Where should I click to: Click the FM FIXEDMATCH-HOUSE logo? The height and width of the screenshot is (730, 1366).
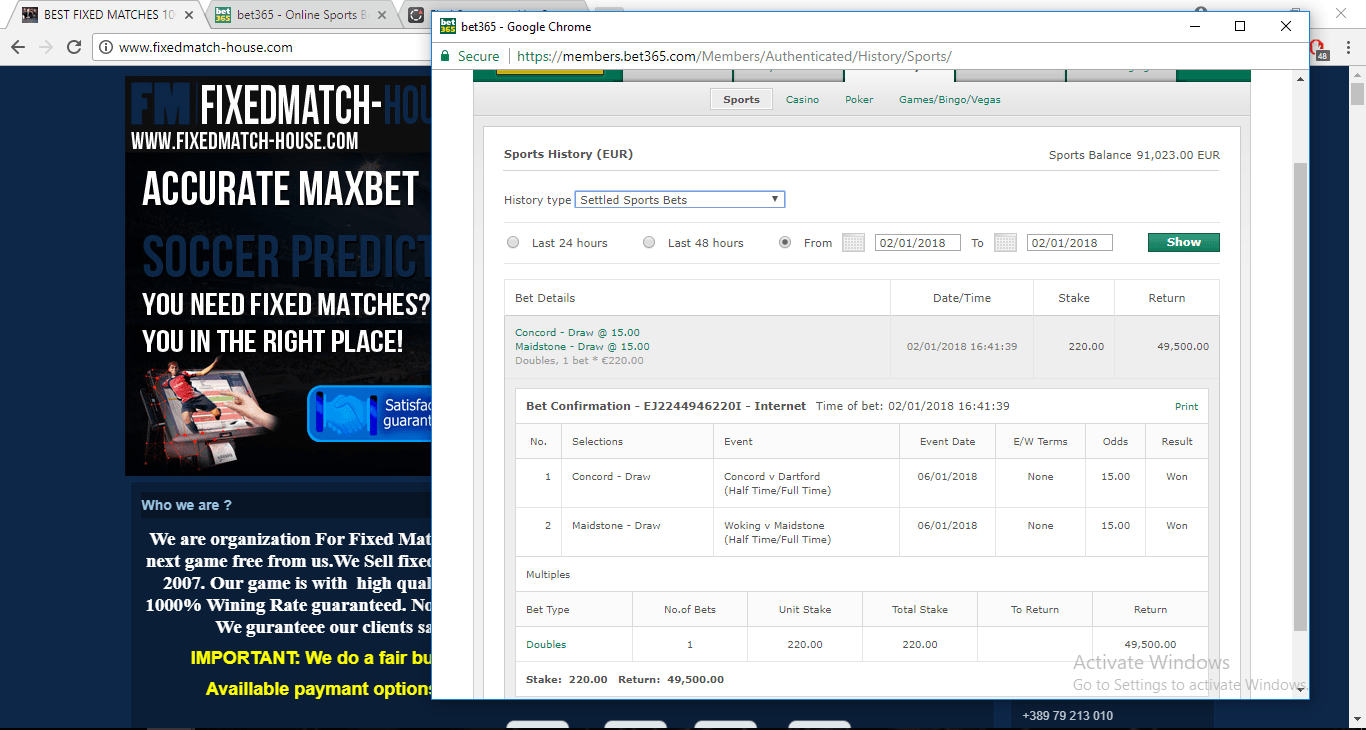click(280, 103)
